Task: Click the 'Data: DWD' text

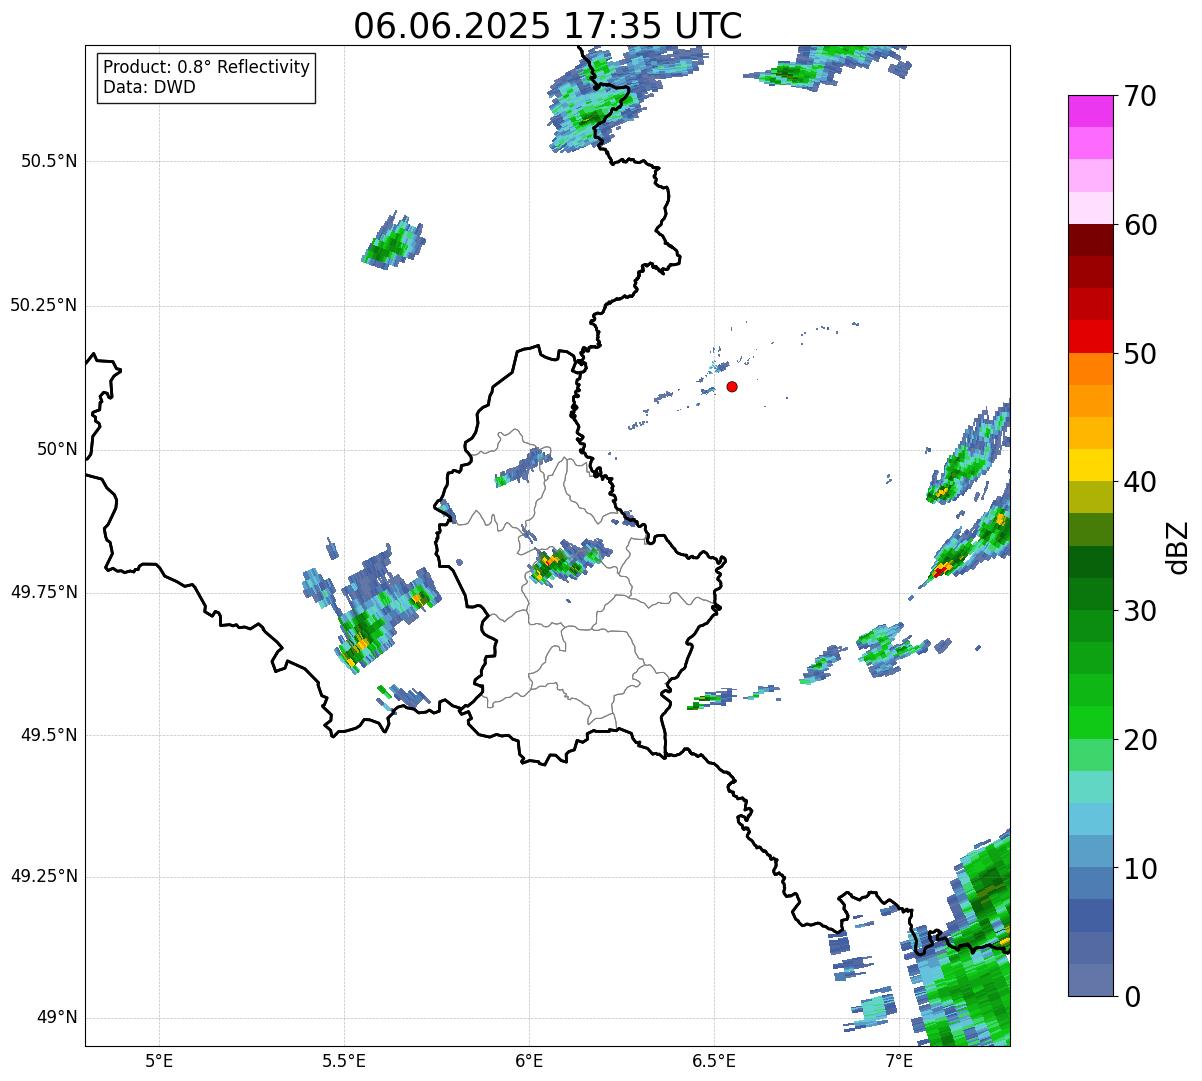Action: point(149,87)
